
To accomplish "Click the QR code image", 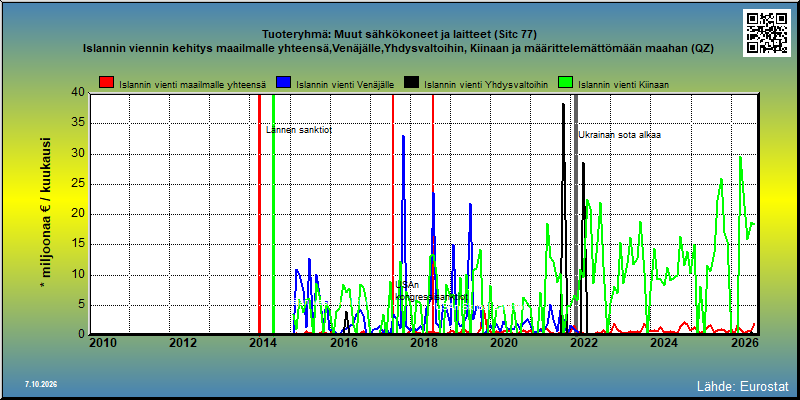I will pyautogui.click(x=766, y=33).
